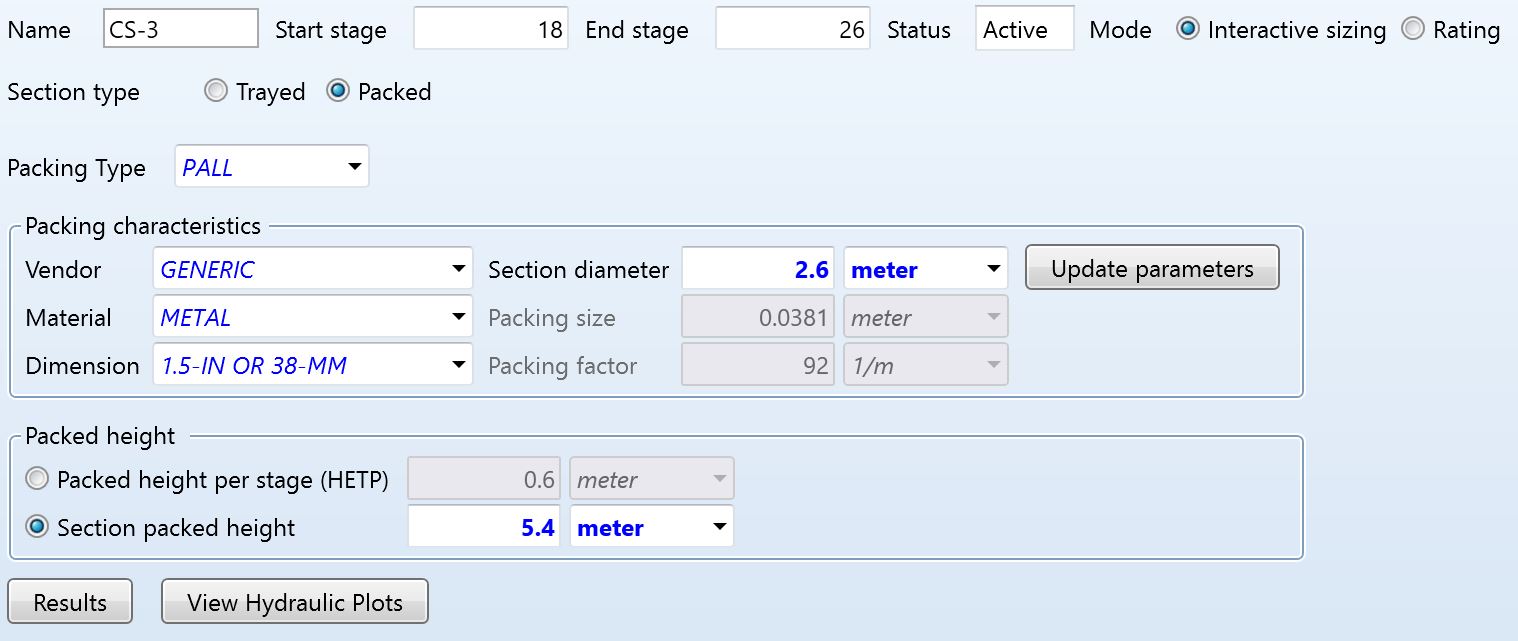The height and width of the screenshot is (641, 1518).
Task: Select the Trayed section type
Action: 216,92
